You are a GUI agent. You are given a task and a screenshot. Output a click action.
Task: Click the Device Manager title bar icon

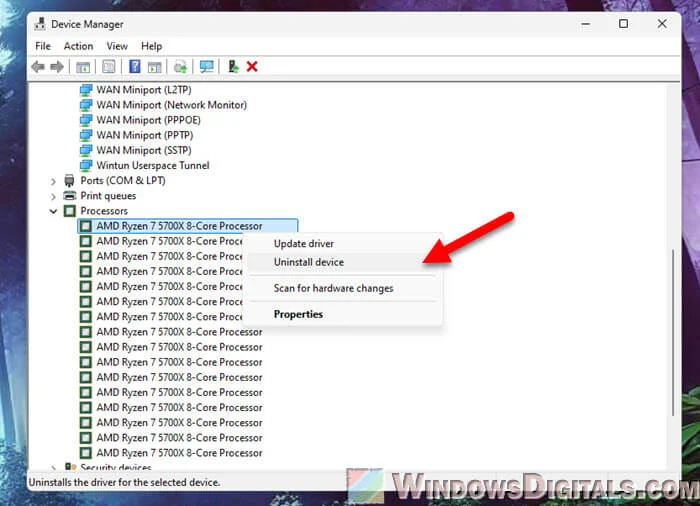40,24
